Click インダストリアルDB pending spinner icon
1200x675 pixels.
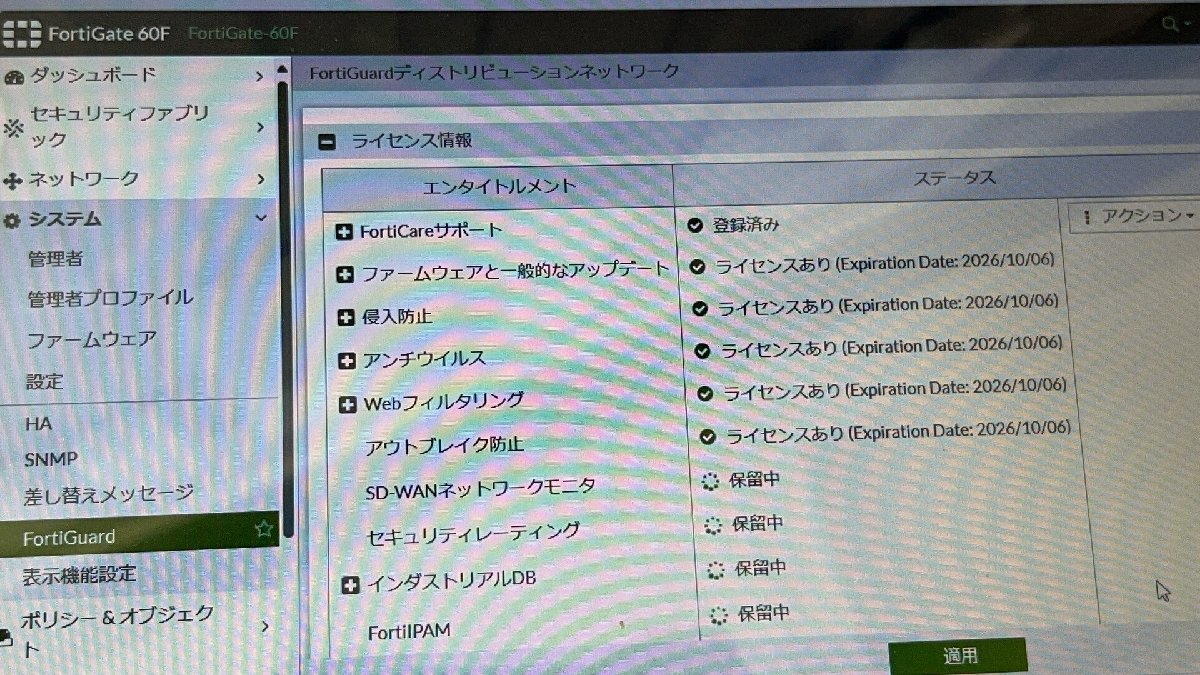click(x=716, y=570)
